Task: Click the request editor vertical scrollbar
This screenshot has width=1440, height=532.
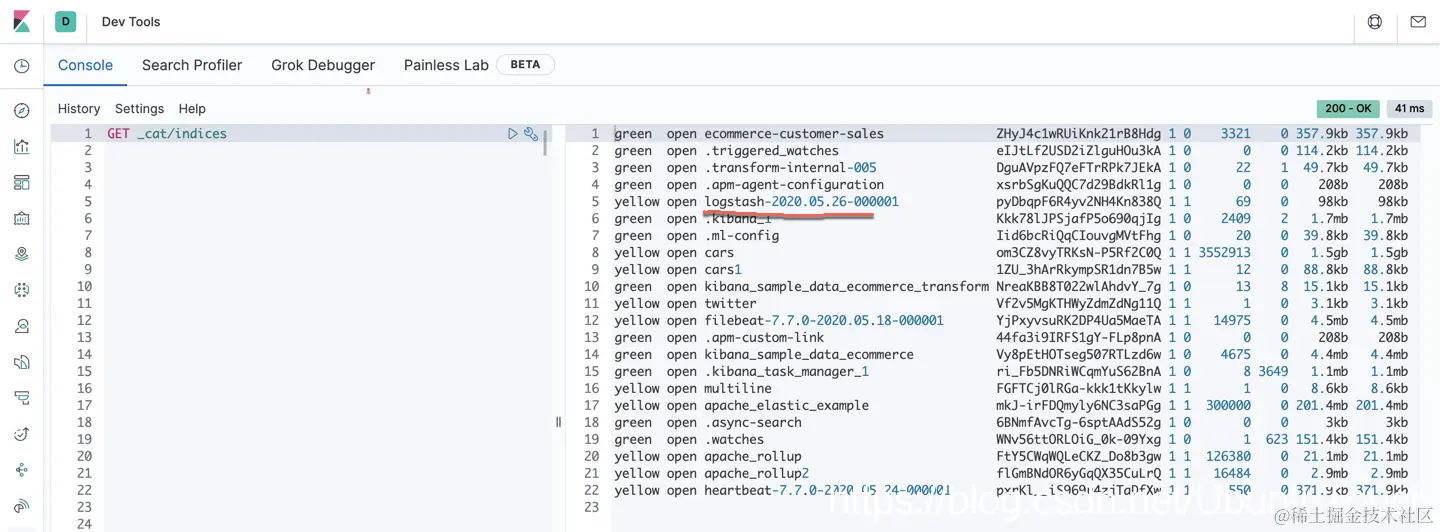Action: pyautogui.click(x=546, y=142)
